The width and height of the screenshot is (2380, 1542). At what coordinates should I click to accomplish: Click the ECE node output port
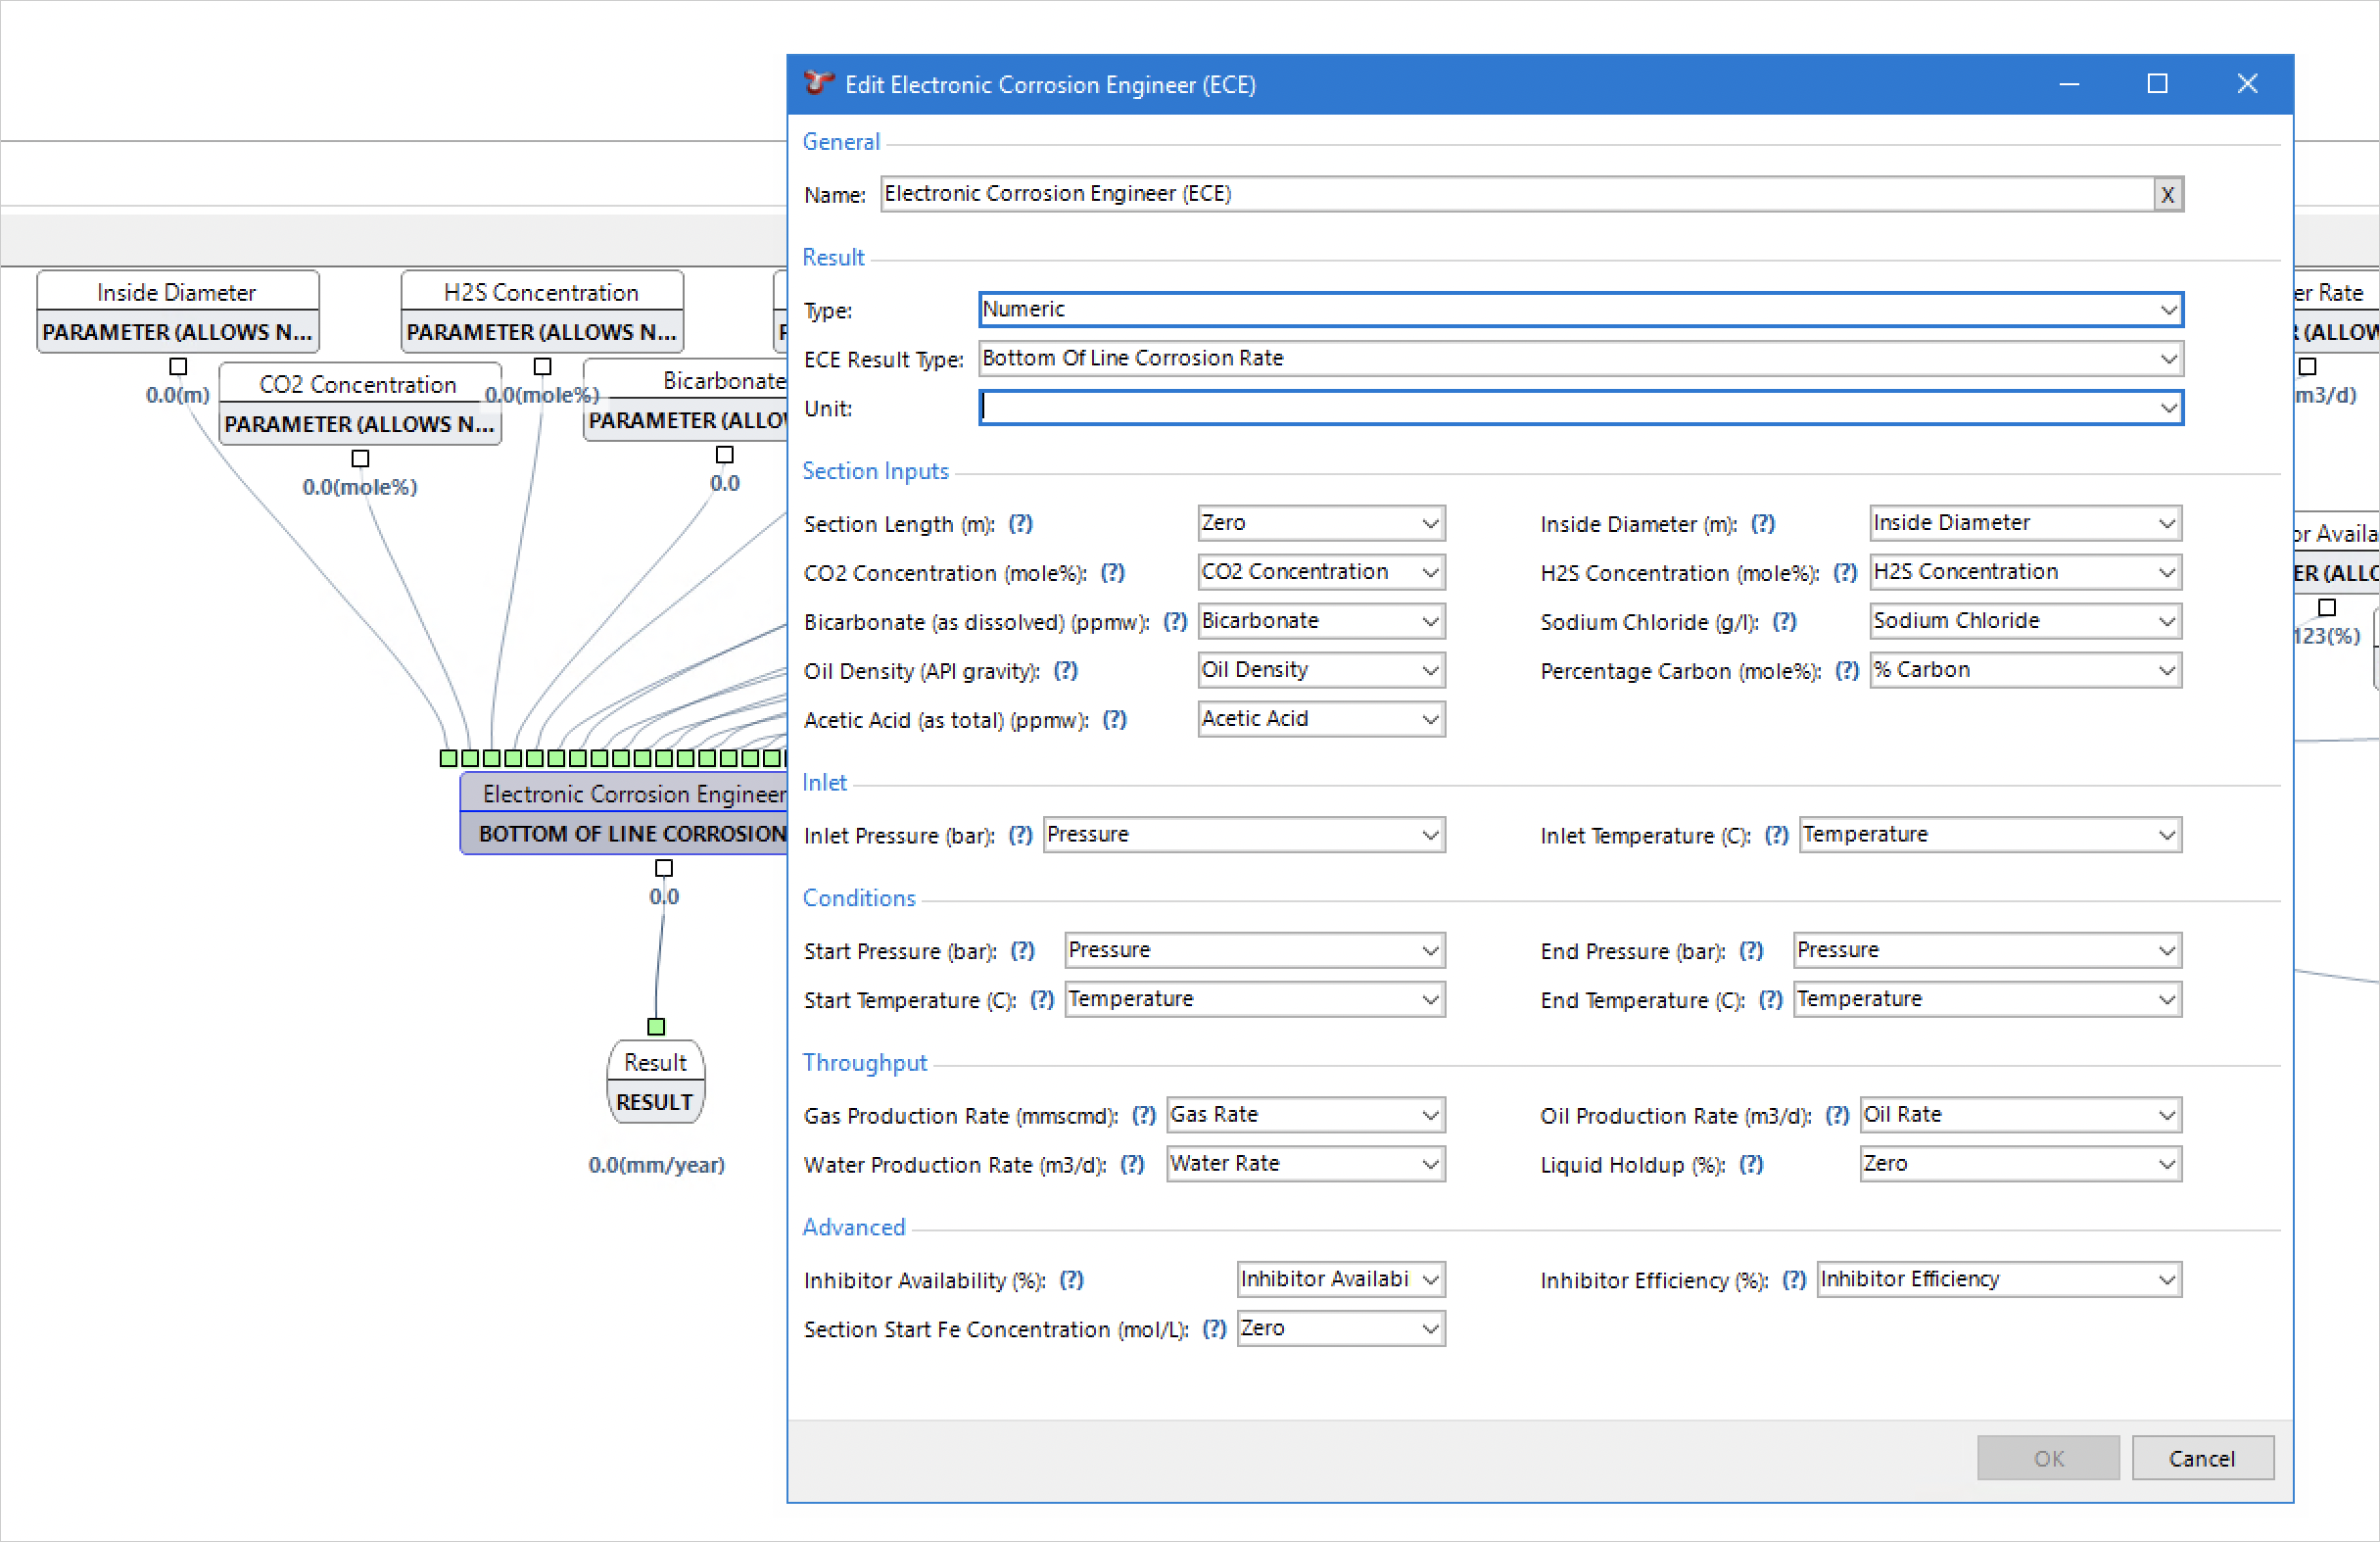pyautogui.click(x=664, y=867)
